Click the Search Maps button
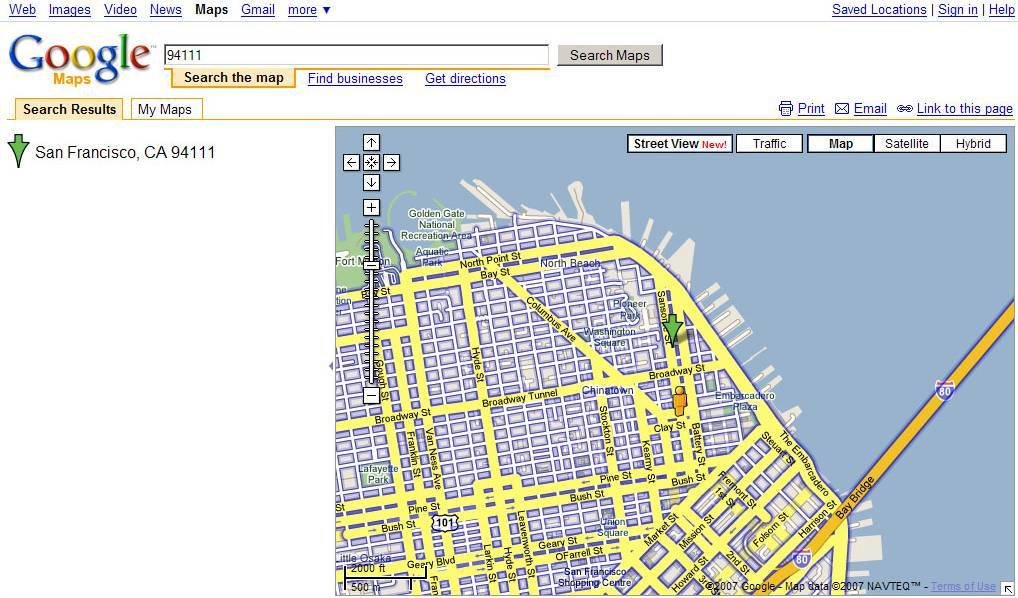This screenshot has height=598, width=1018. (x=610, y=55)
